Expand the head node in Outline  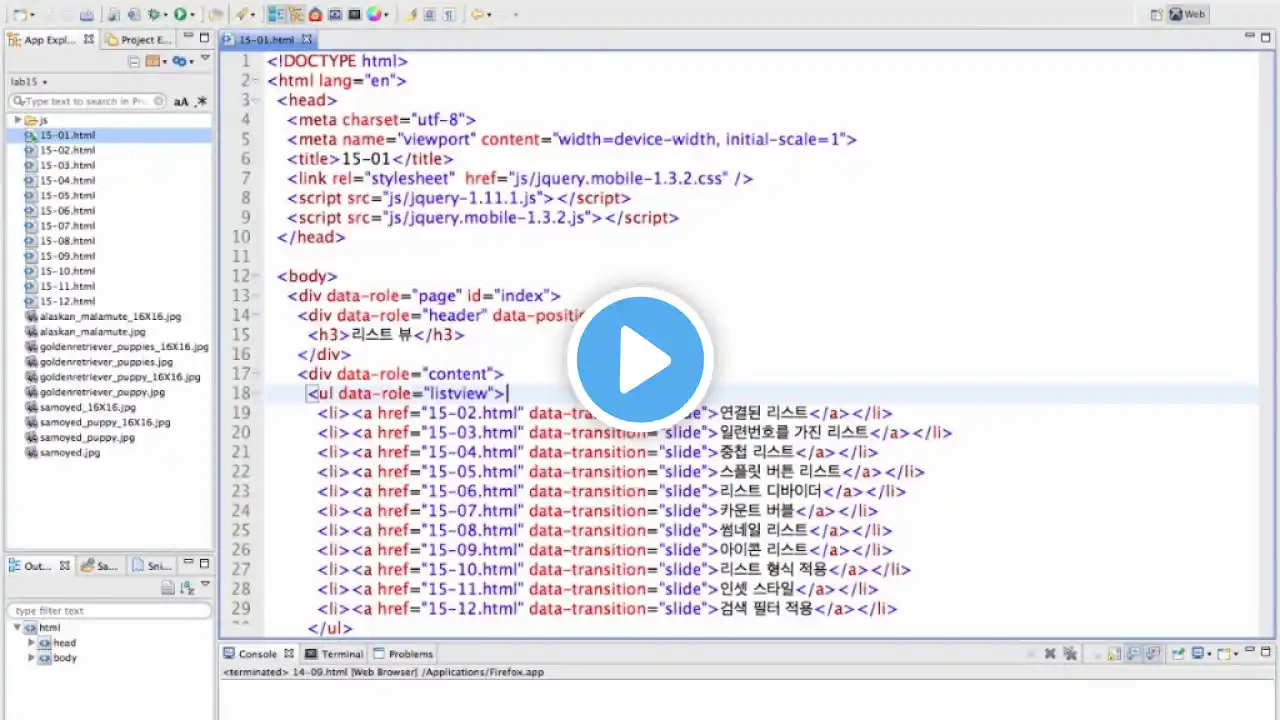click(x=31, y=643)
